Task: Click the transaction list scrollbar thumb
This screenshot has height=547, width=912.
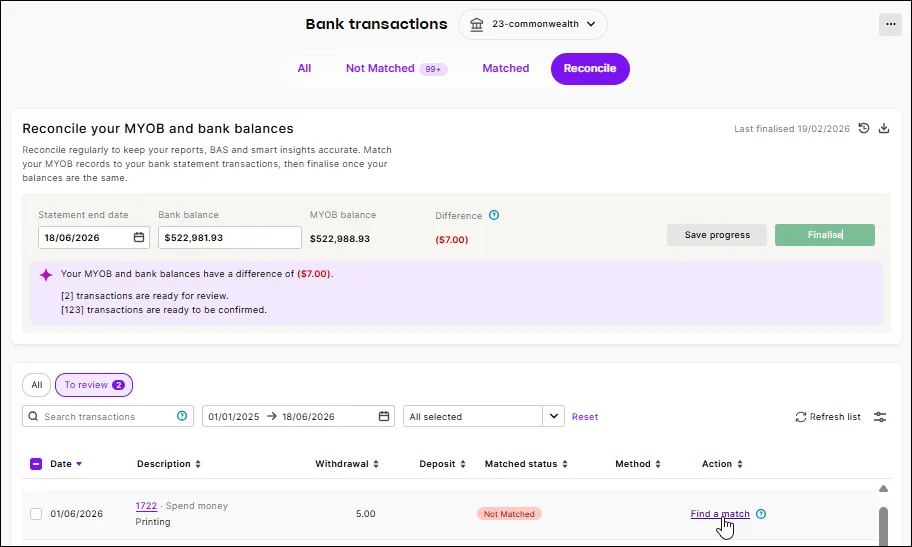Action: point(883,527)
